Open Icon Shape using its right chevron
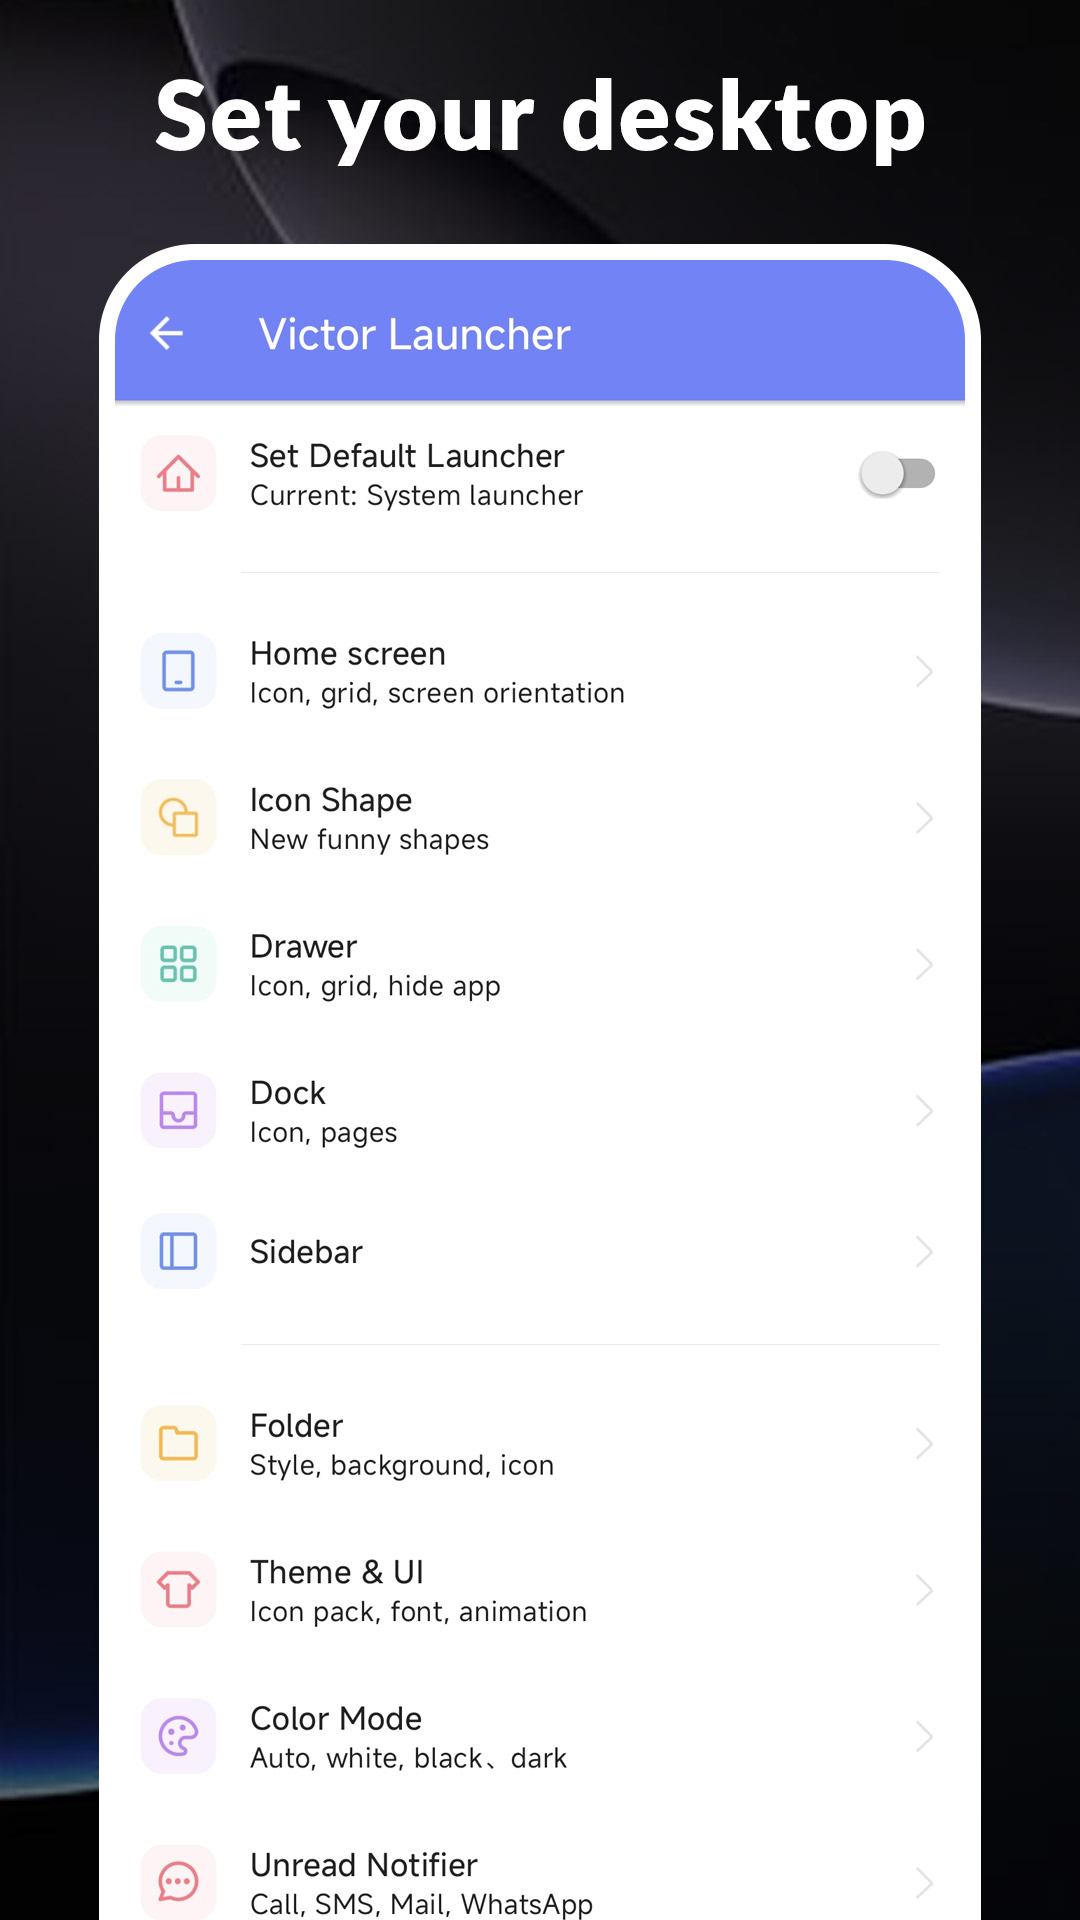Viewport: 1080px width, 1920px height. tap(923, 818)
